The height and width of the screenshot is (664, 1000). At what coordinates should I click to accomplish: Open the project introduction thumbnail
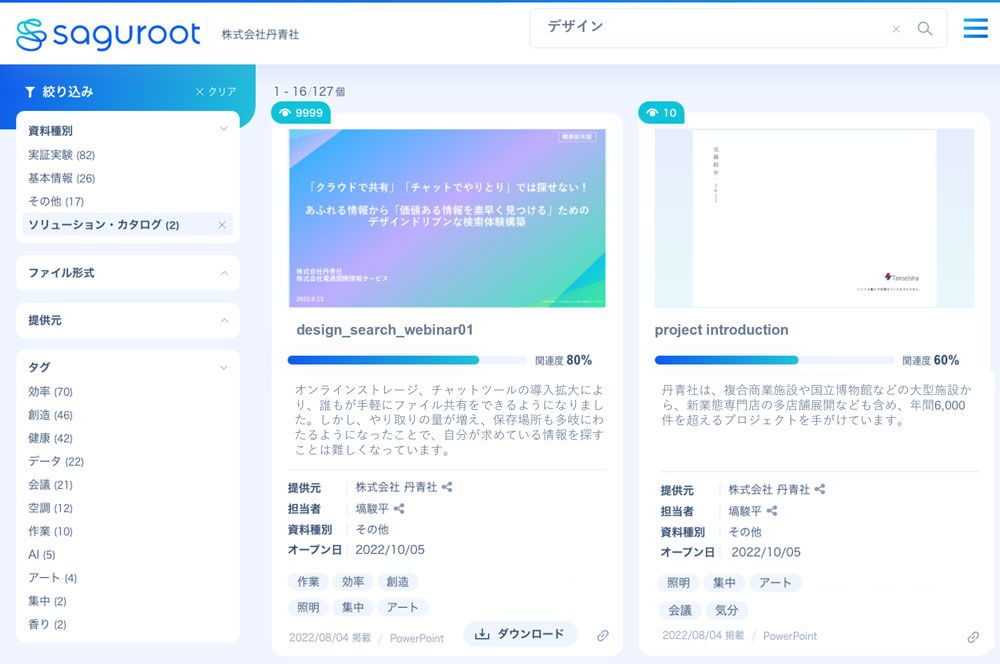pyautogui.click(x=814, y=218)
